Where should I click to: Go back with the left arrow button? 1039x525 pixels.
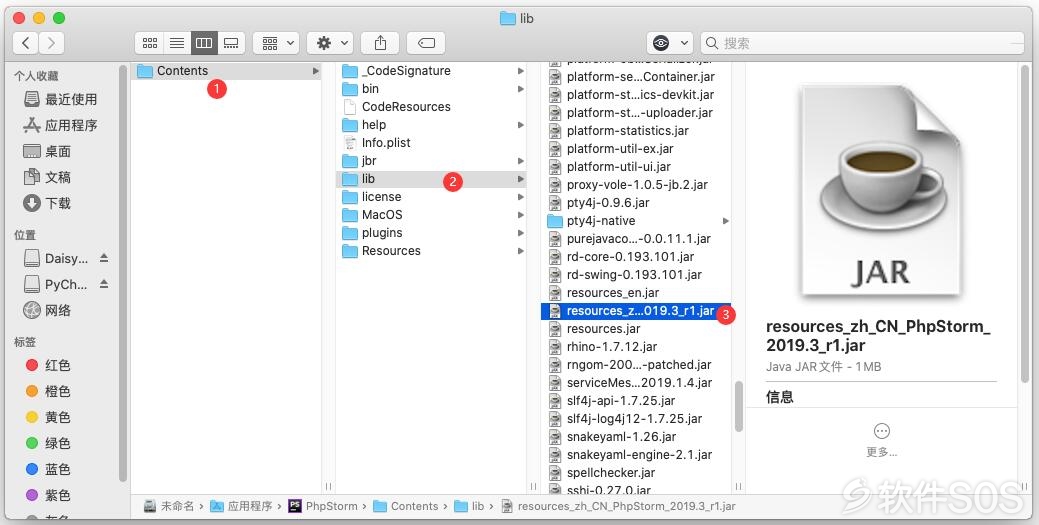tap(26, 43)
